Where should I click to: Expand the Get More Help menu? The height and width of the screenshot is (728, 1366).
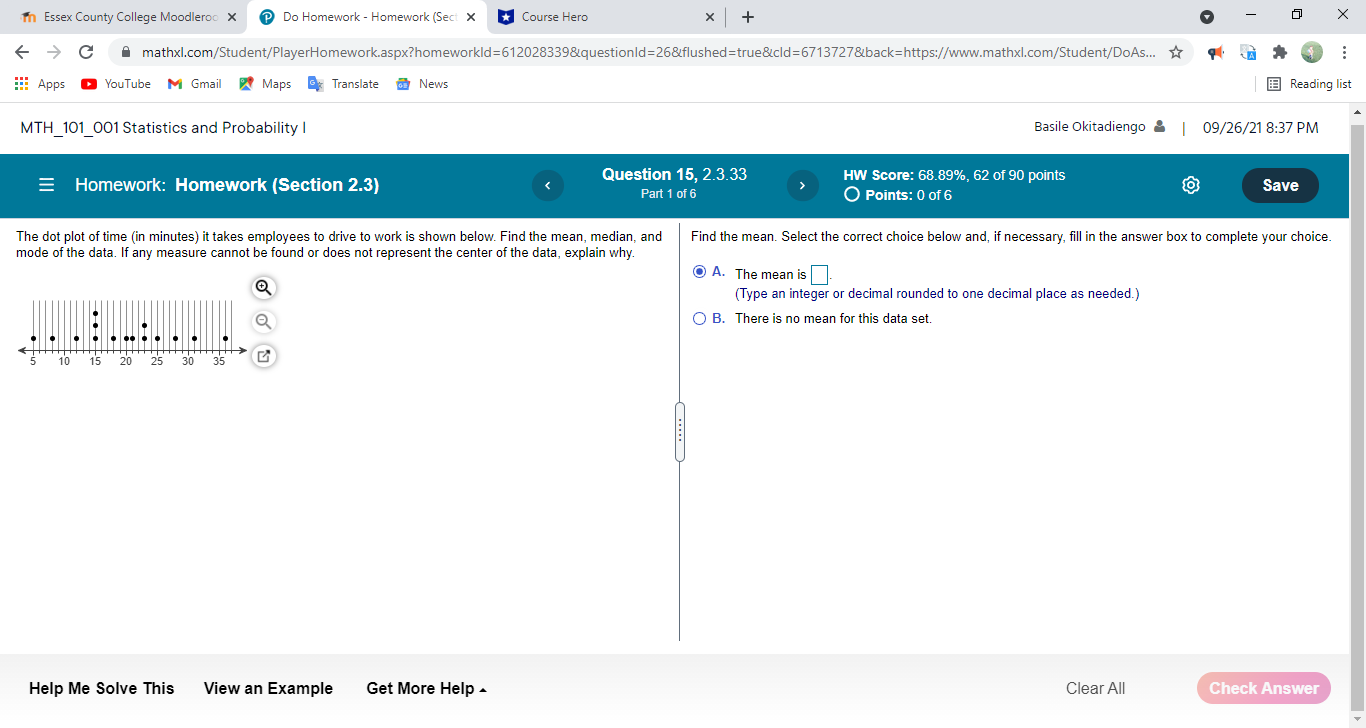tap(426, 688)
